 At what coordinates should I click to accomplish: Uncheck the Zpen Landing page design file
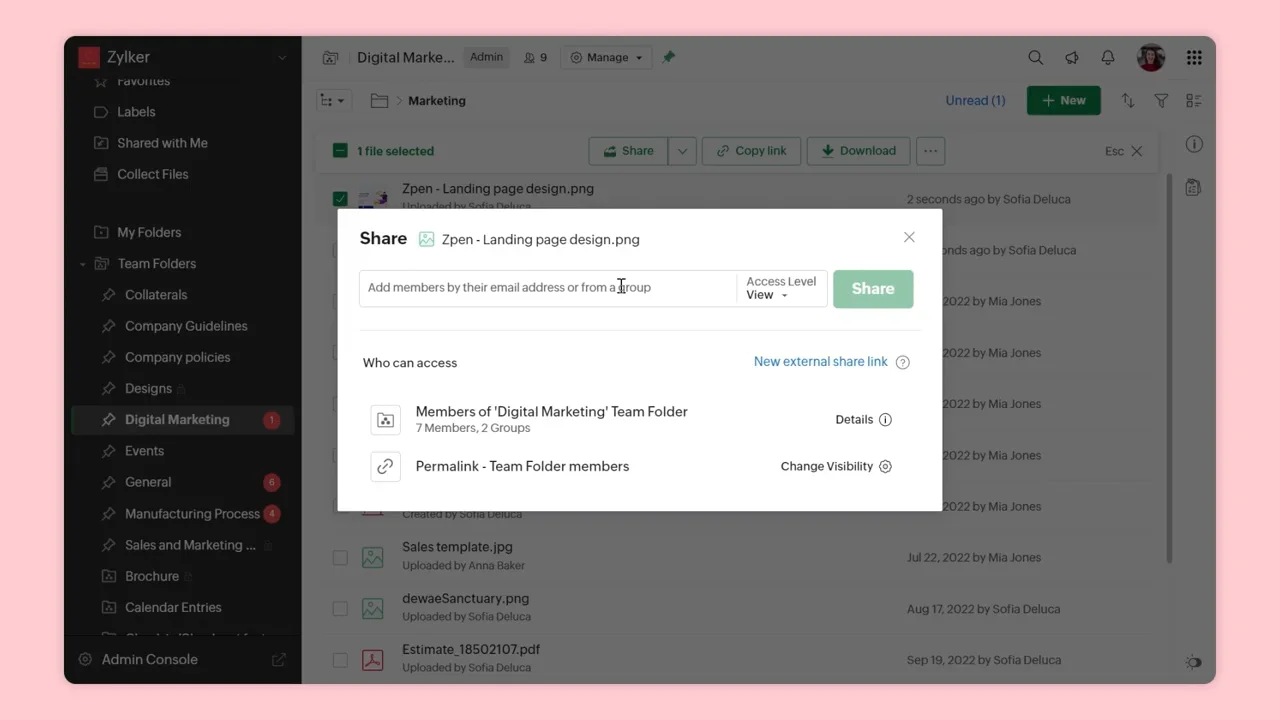click(x=340, y=198)
